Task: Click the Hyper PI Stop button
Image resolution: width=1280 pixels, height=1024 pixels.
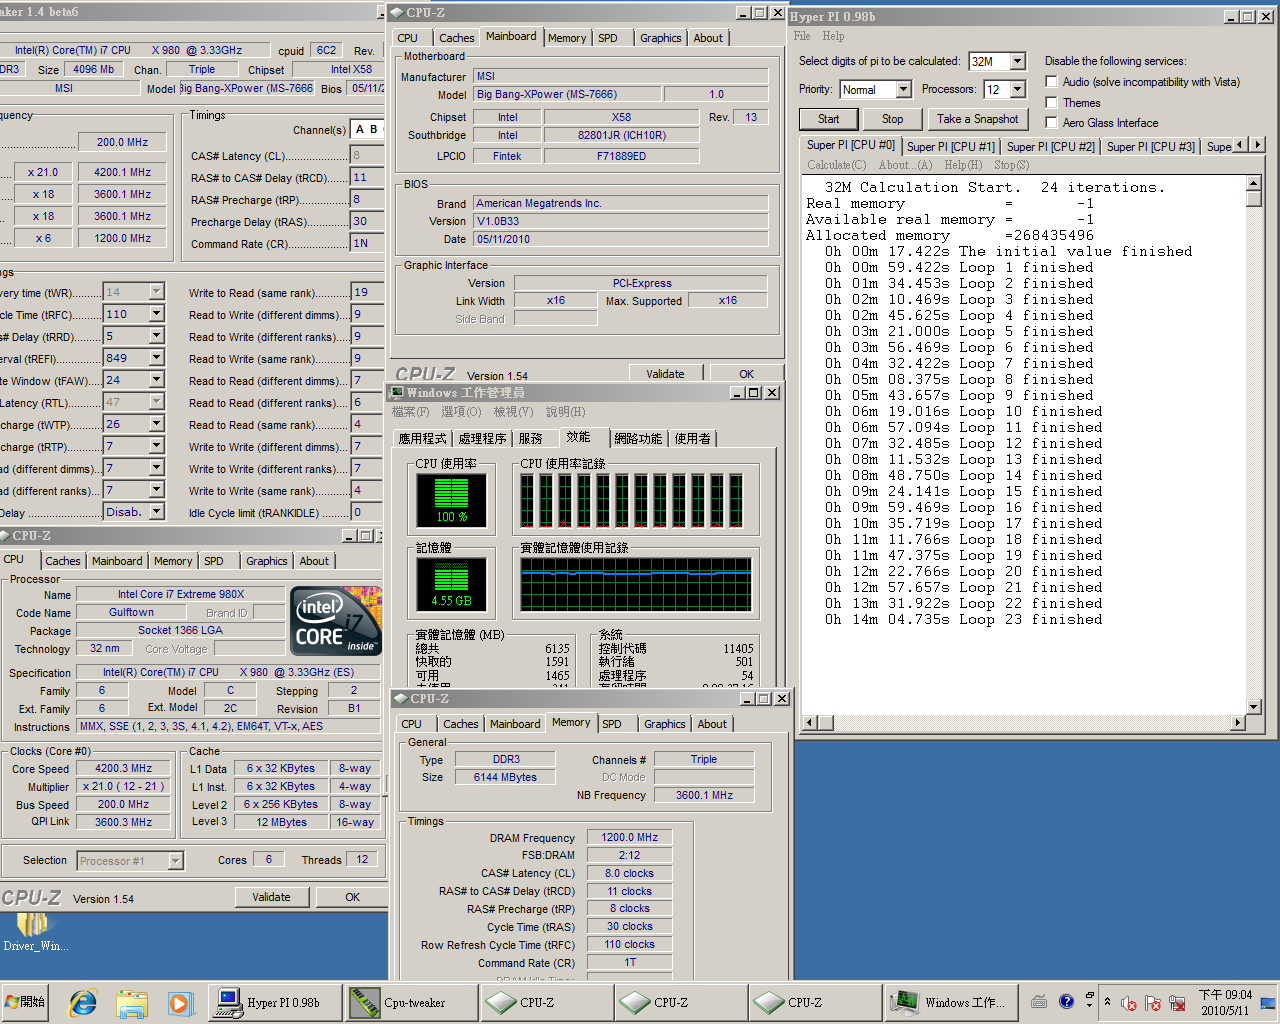Action: point(893,119)
